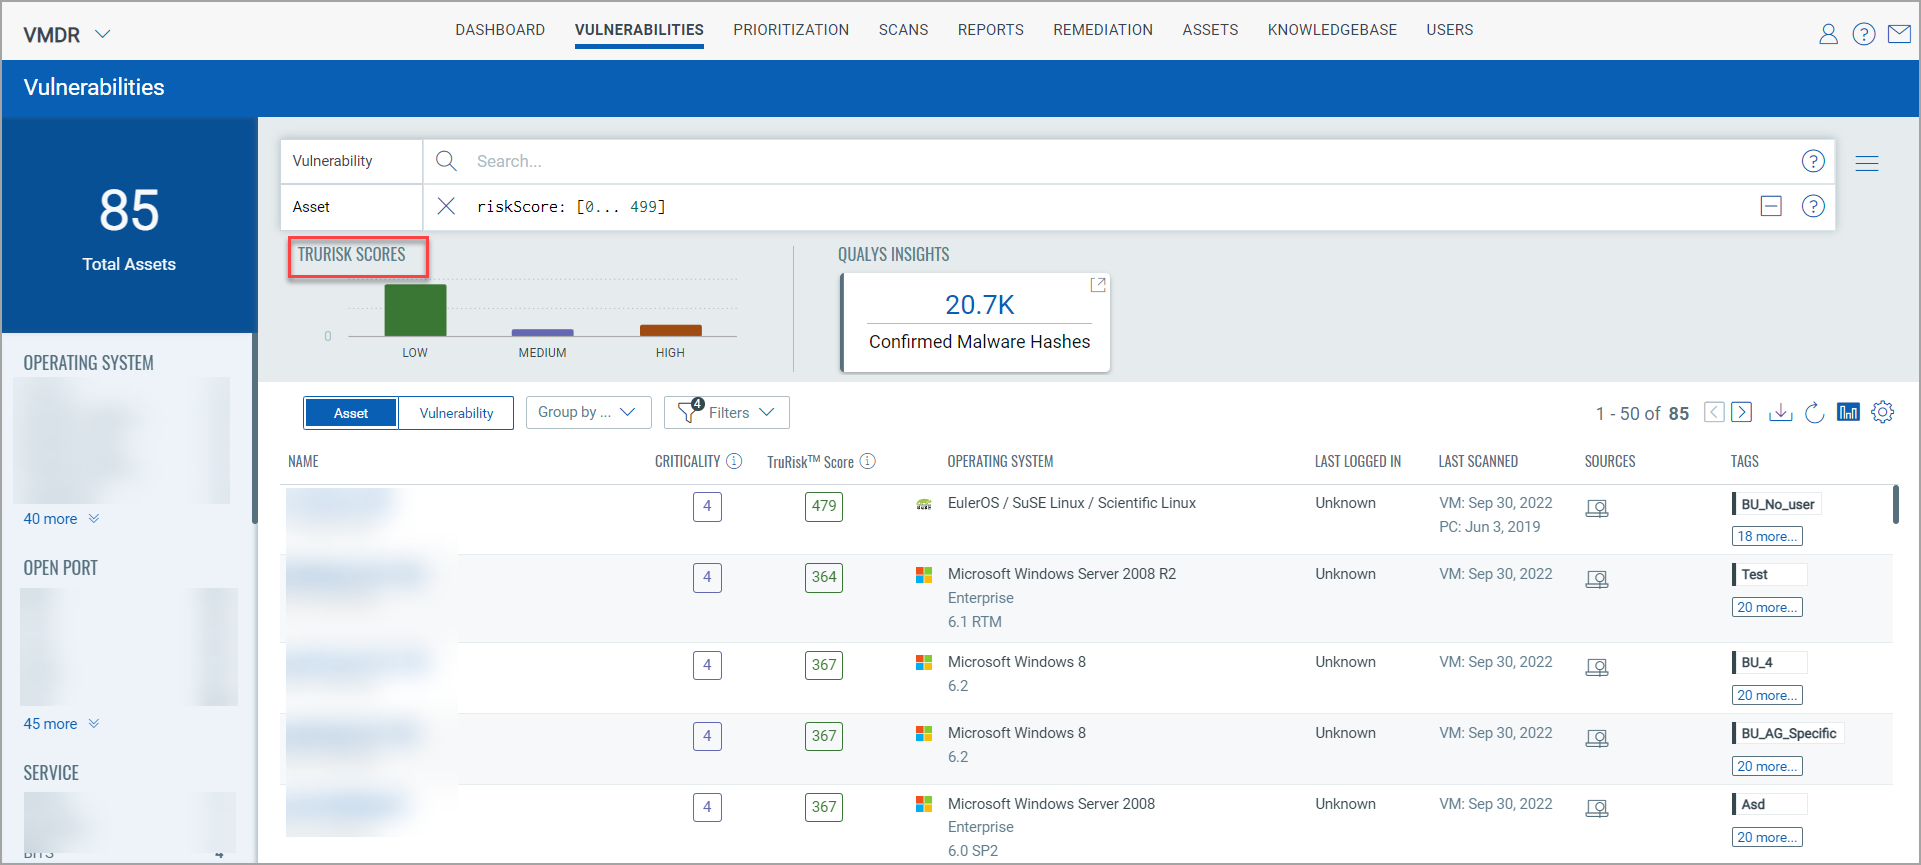
Task: Click the purple MEDIUM TruRisk bar
Action: [x=542, y=332]
